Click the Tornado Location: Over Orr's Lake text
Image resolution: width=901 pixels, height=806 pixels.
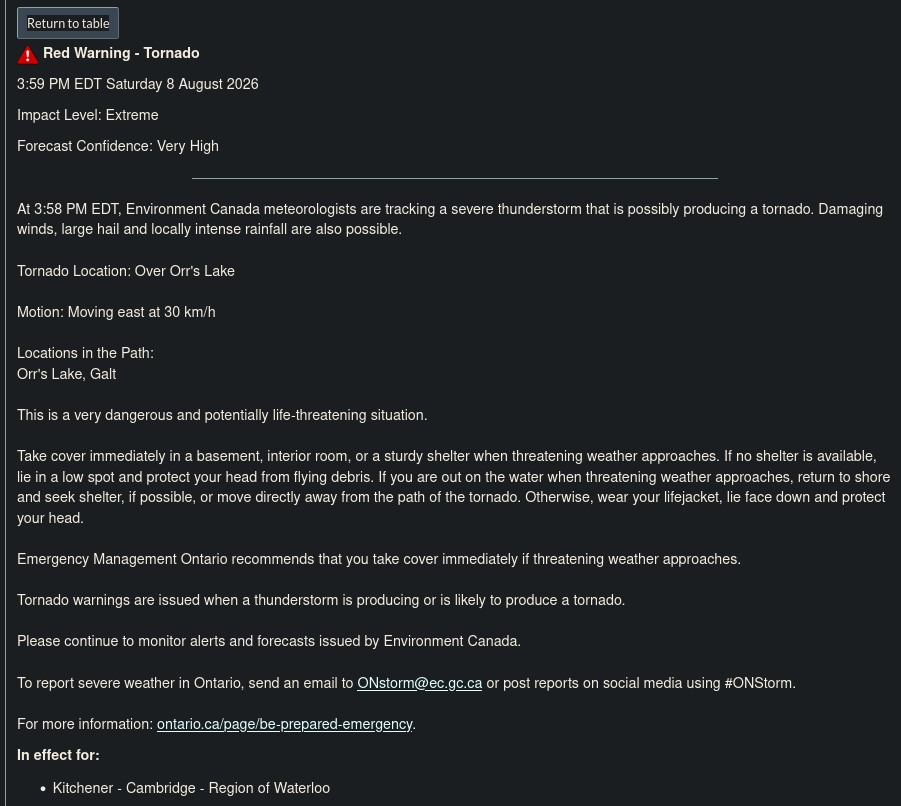point(126,271)
